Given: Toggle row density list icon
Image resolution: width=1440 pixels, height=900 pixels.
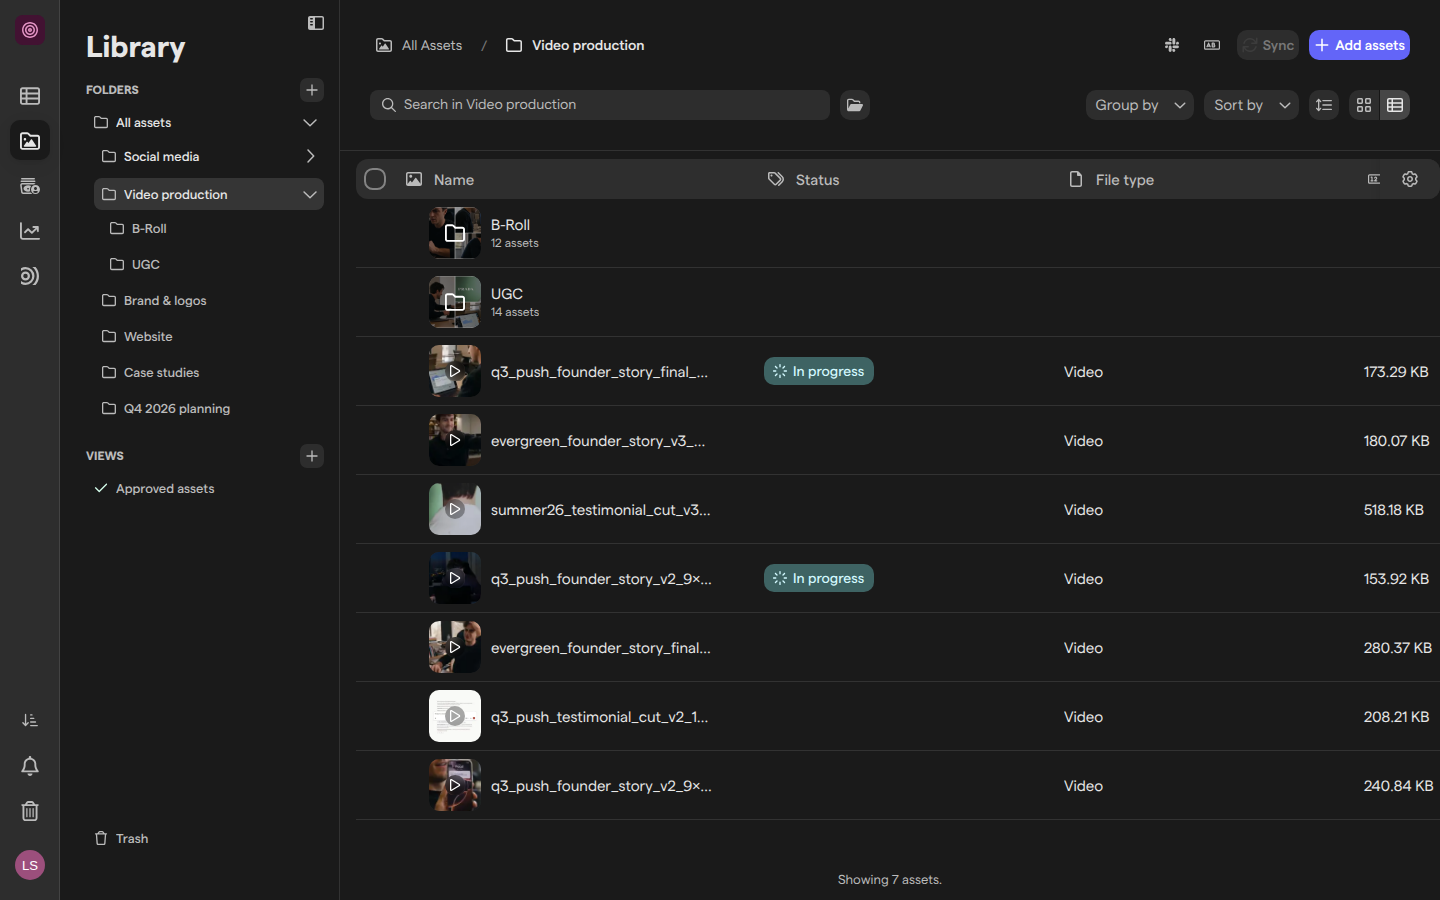Looking at the screenshot, I should pyautogui.click(x=1324, y=105).
